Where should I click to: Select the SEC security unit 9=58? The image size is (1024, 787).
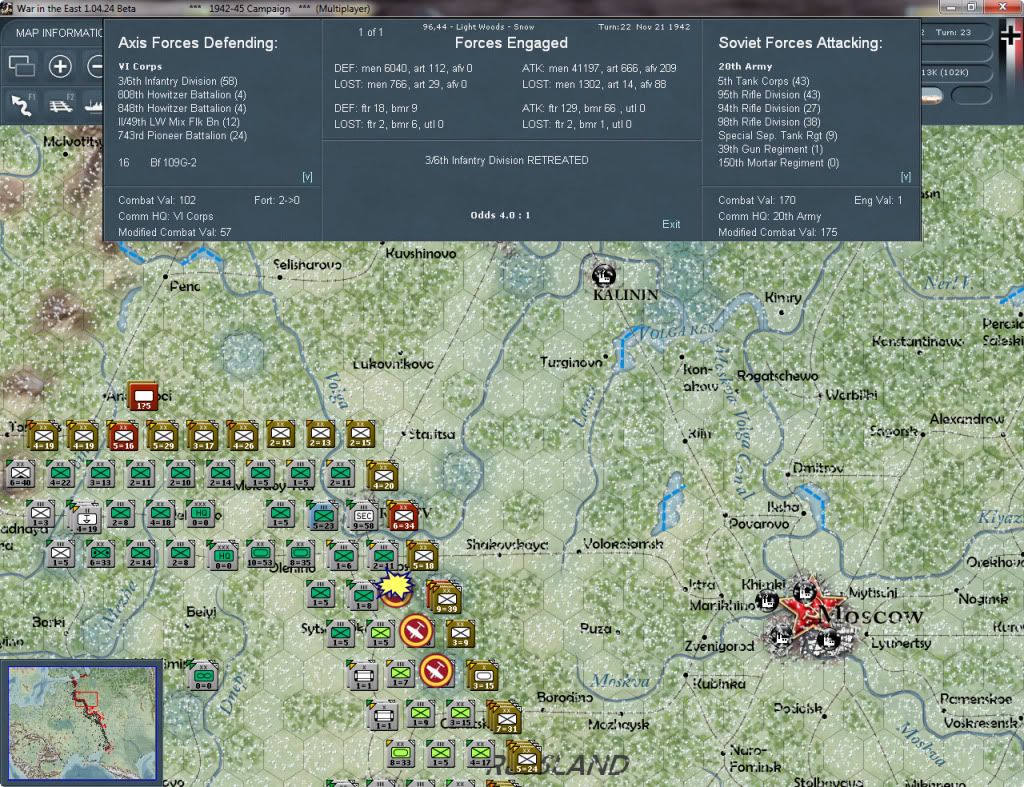point(363,515)
